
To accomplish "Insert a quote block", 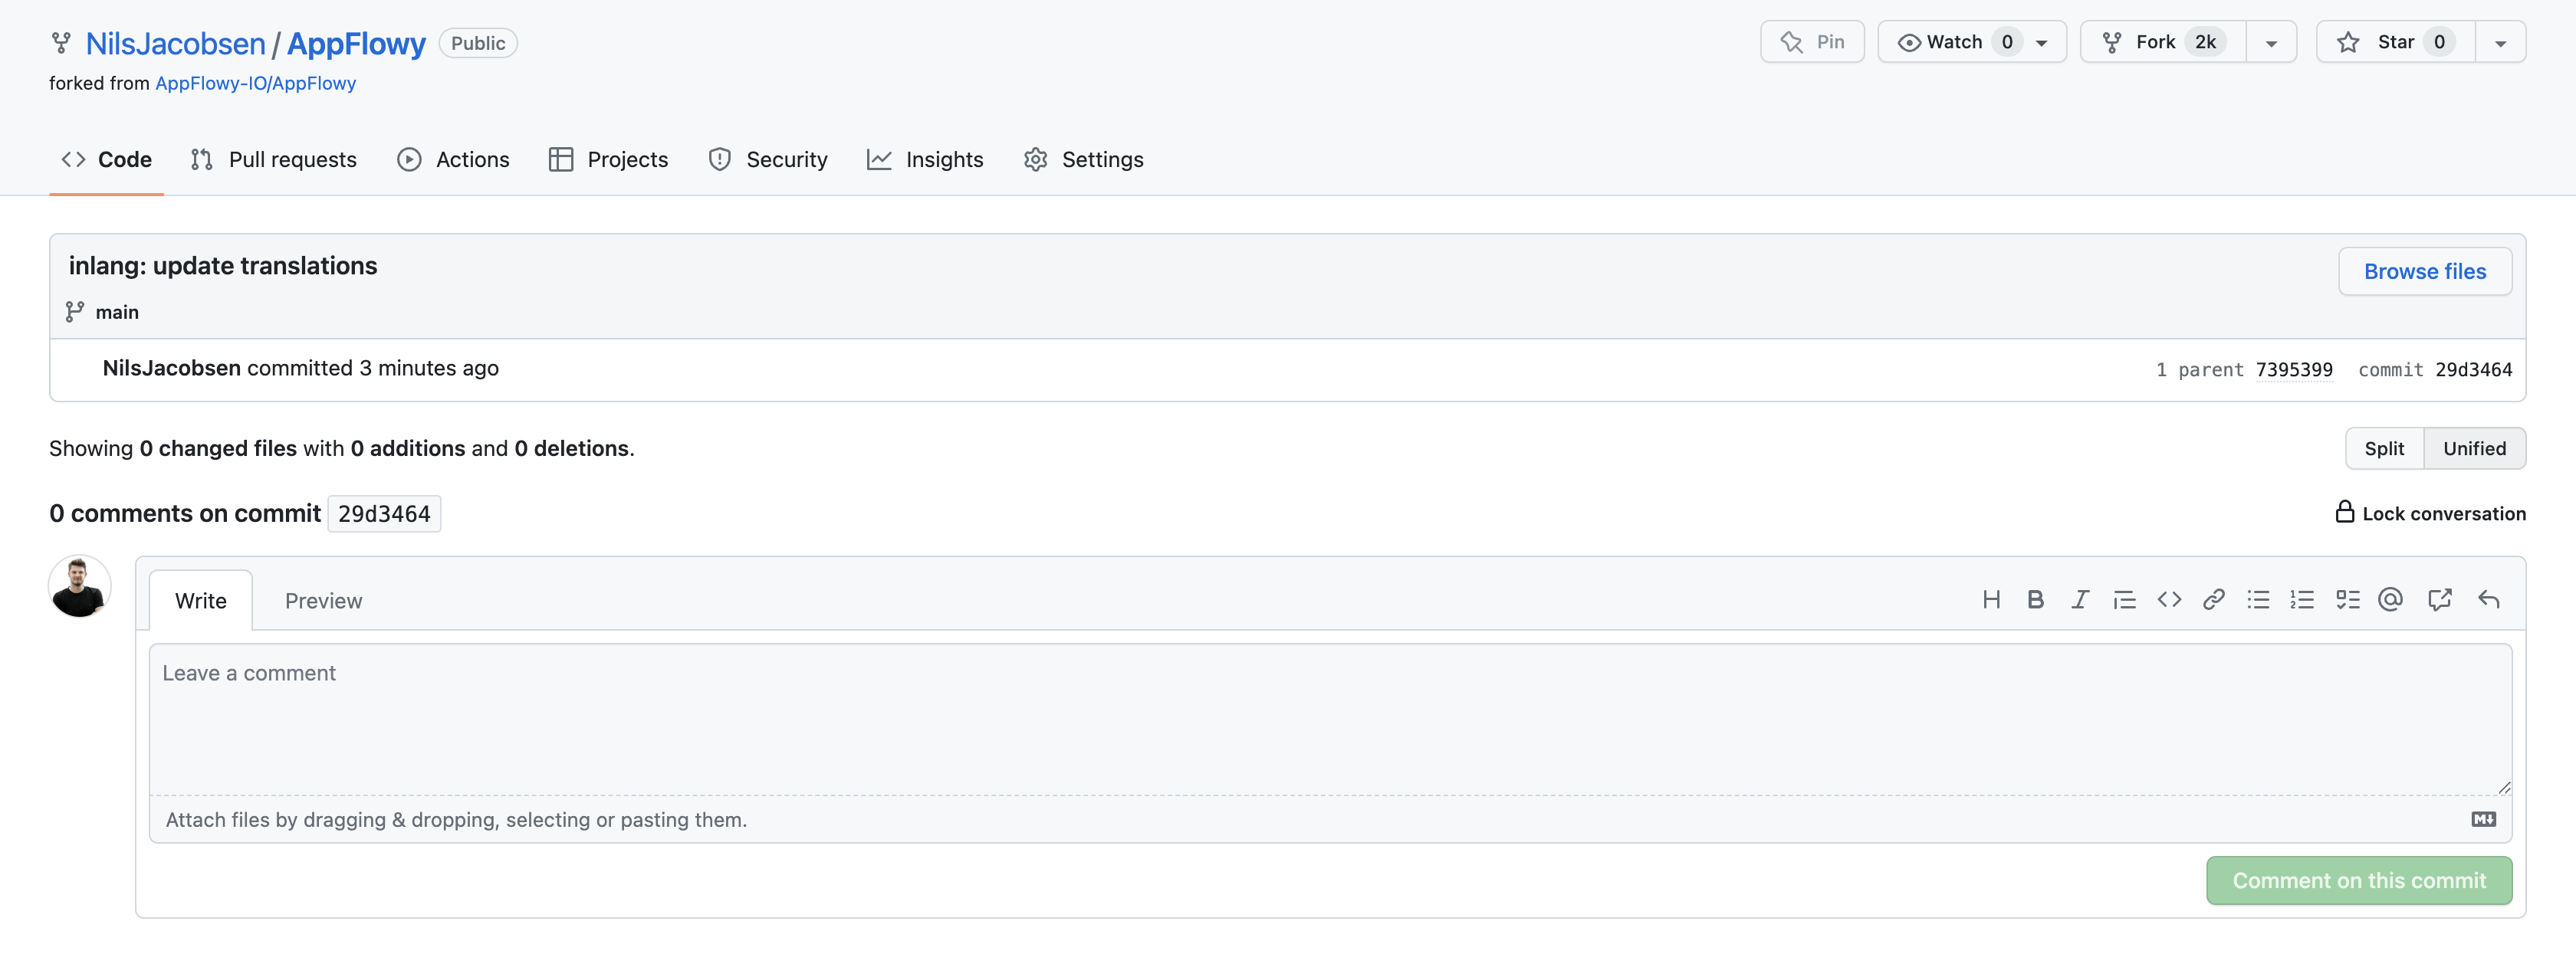I will (x=2124, y=599).
